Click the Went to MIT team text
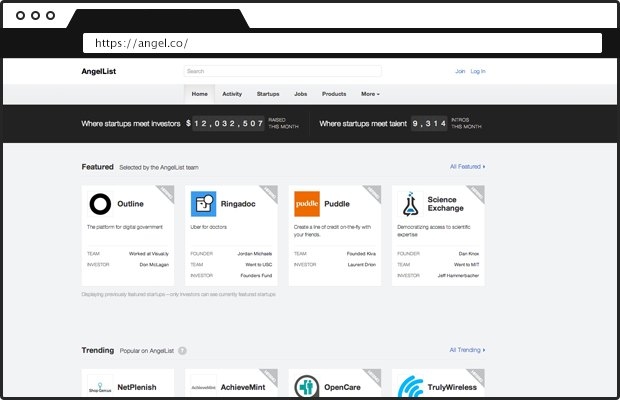Viewport: 620px width, 400px height. click(x=467, y=265)
